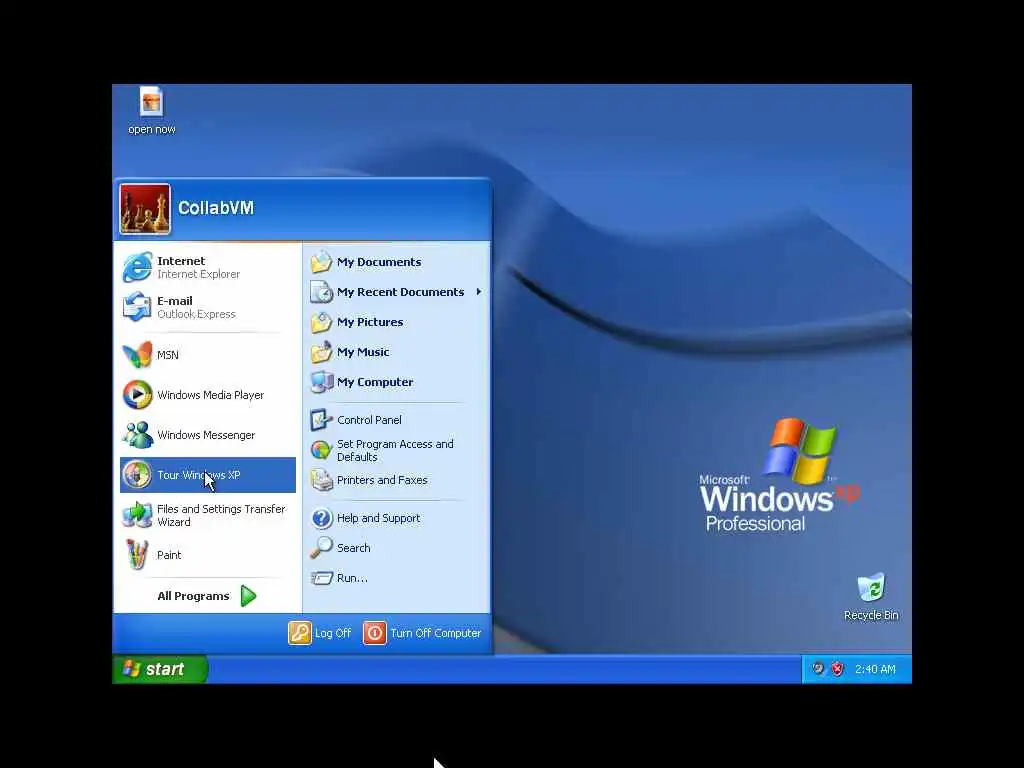Open the MSN butterfly icon

(x=137, y=355)
